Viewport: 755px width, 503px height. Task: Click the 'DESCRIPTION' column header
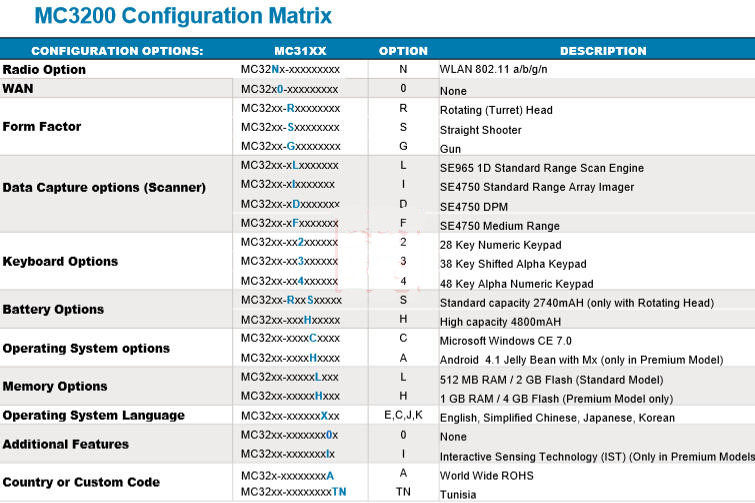603,51
